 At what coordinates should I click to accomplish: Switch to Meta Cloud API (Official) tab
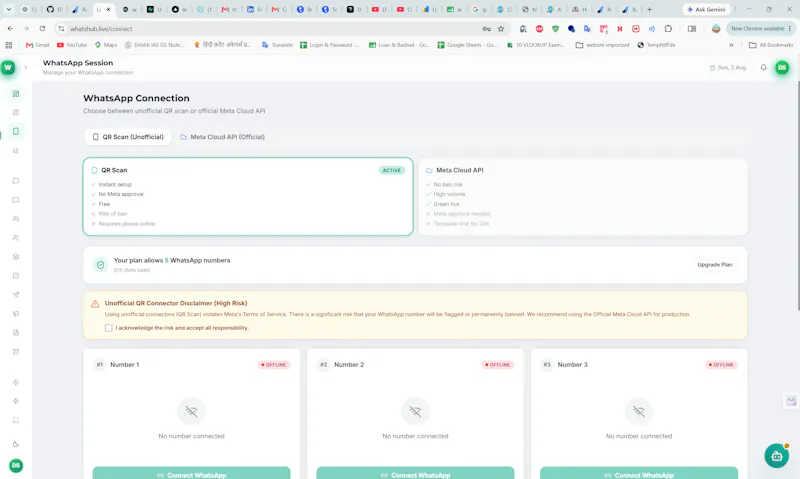pos(222,137)
